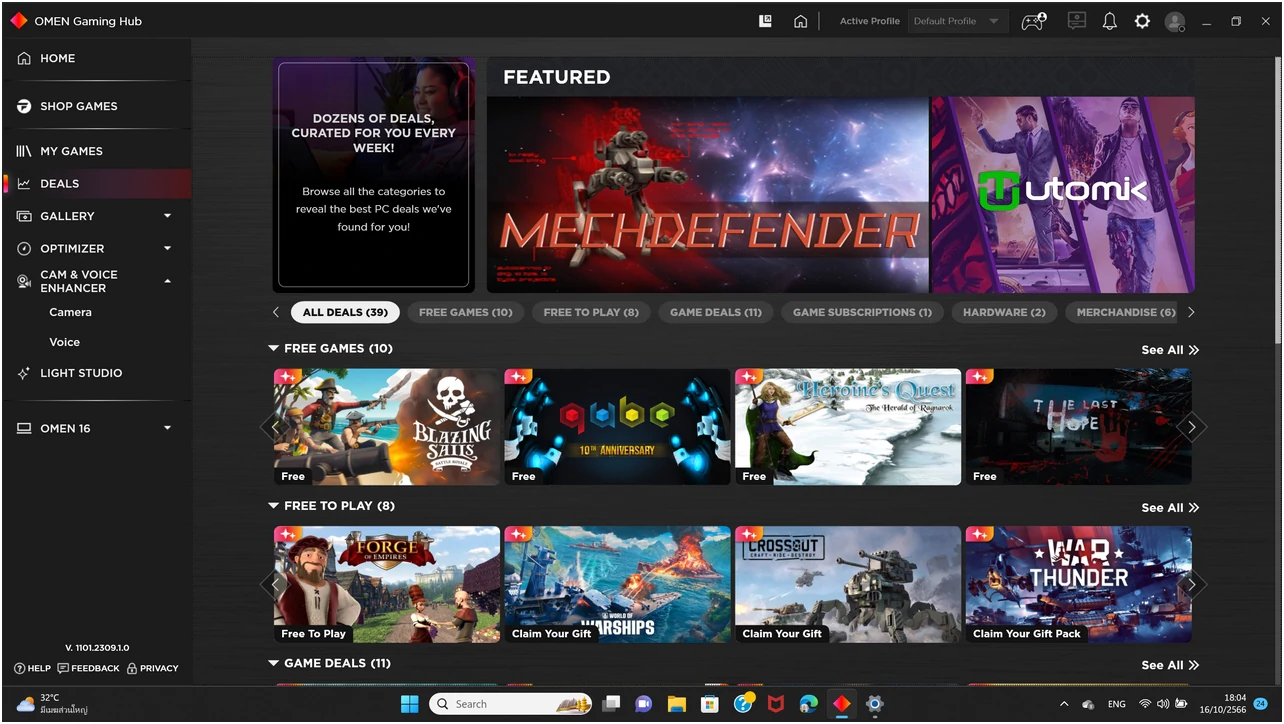Open the pop-out mini window icon

click(x=765, y=21)
